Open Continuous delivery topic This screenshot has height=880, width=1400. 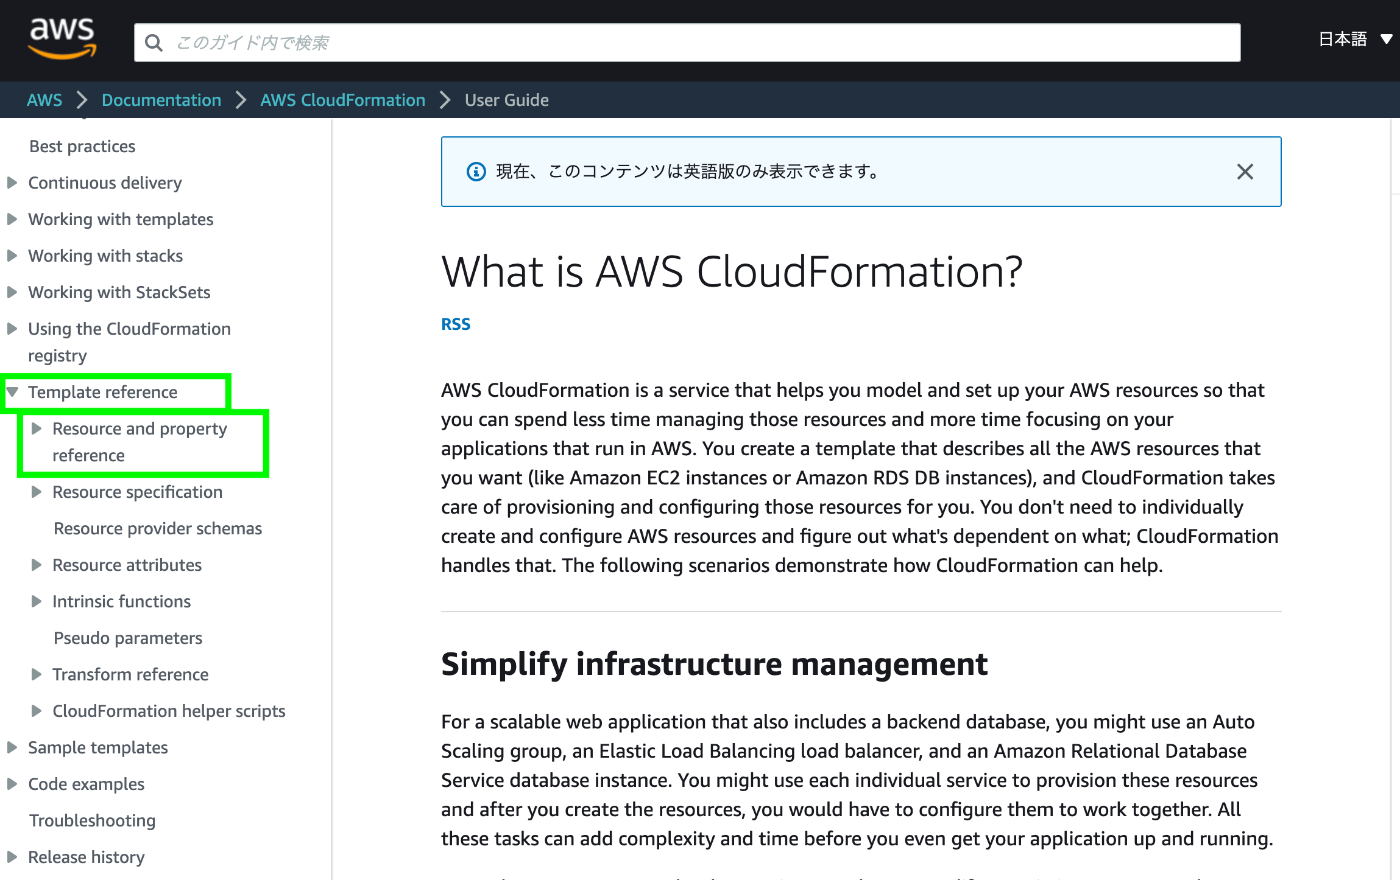coord(105,183)
